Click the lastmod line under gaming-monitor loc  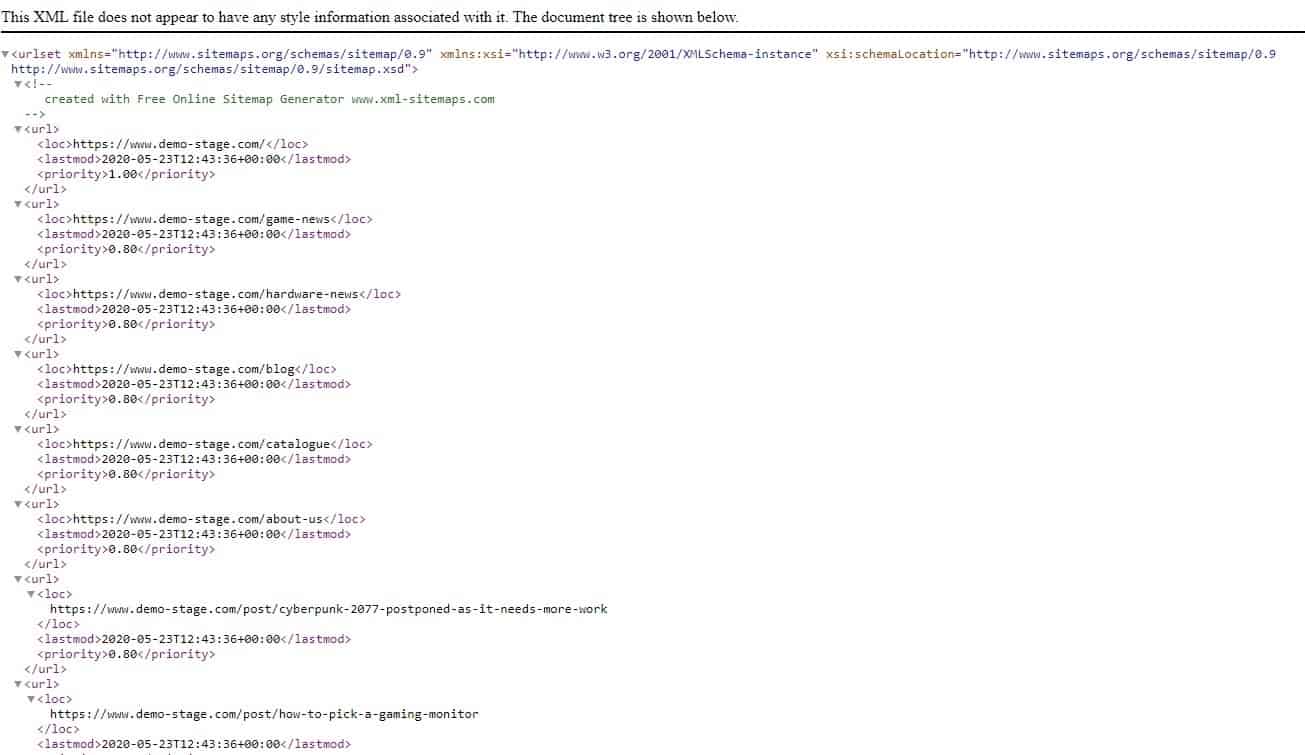[194, 744]
